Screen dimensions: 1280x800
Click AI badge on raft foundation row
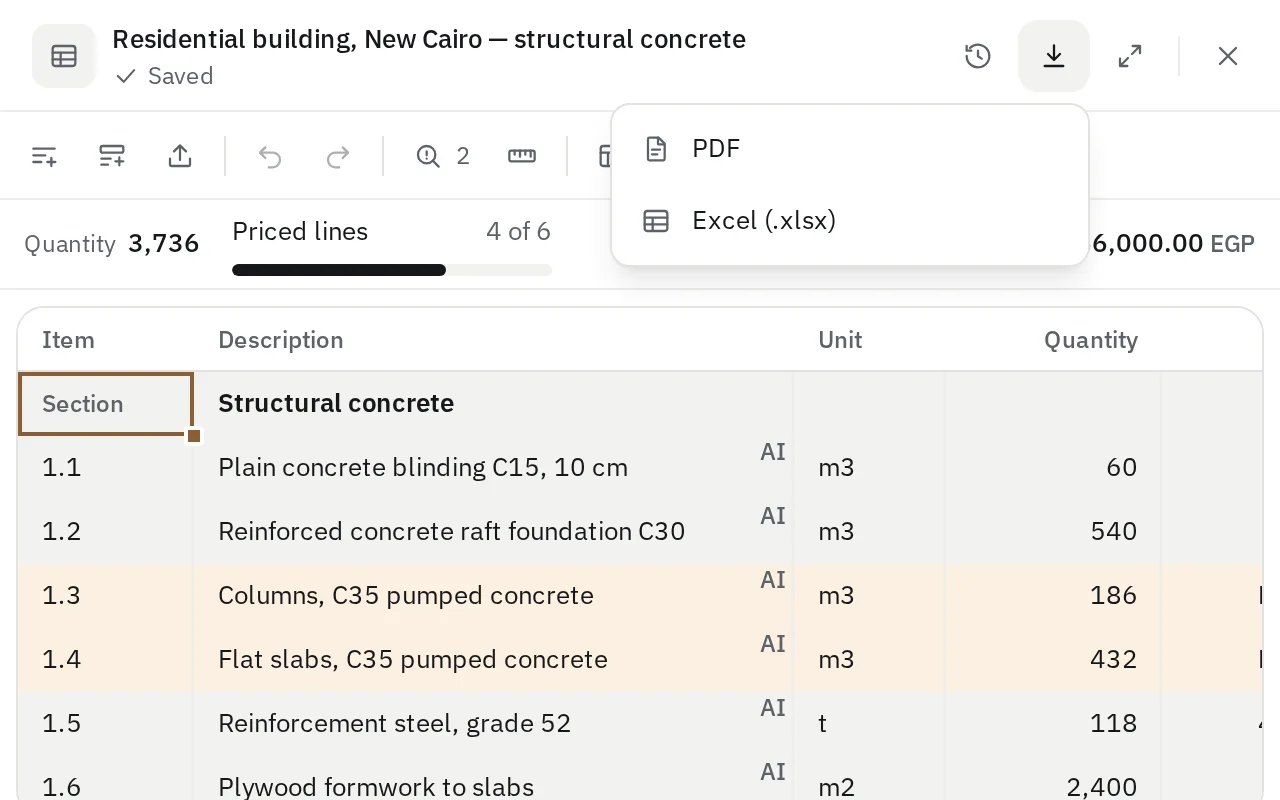(x=773, y=516)
